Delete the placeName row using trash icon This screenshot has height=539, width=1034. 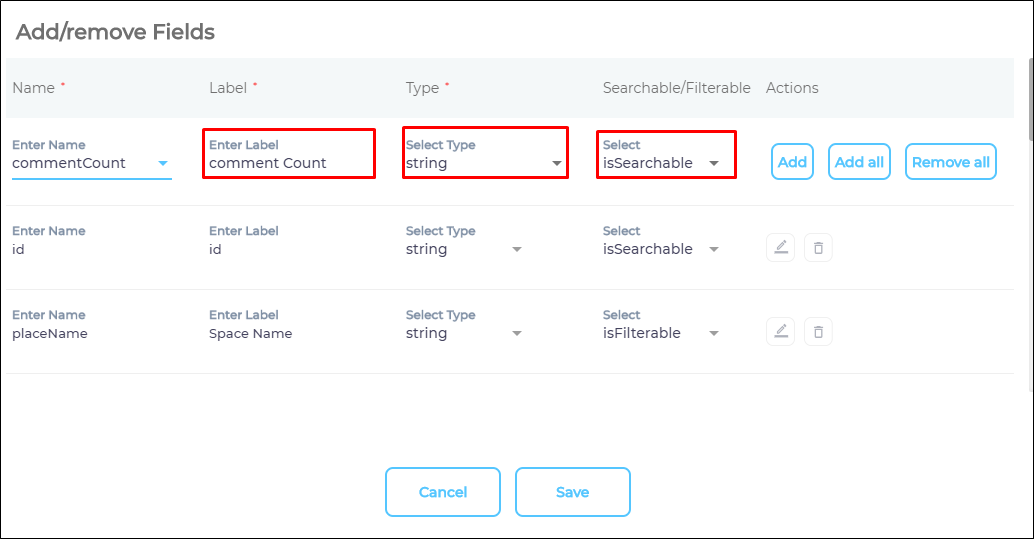pos(818,332)
